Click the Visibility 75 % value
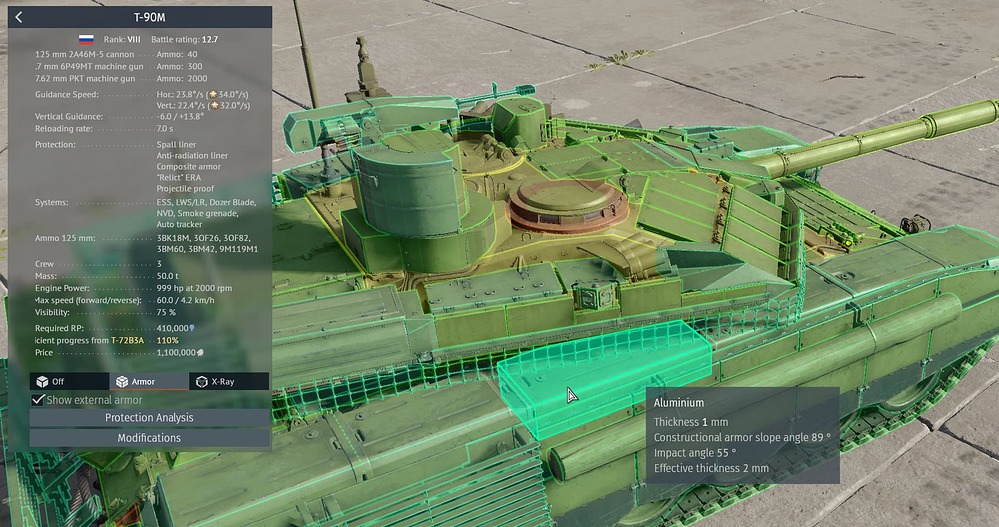 coord(166,312)
